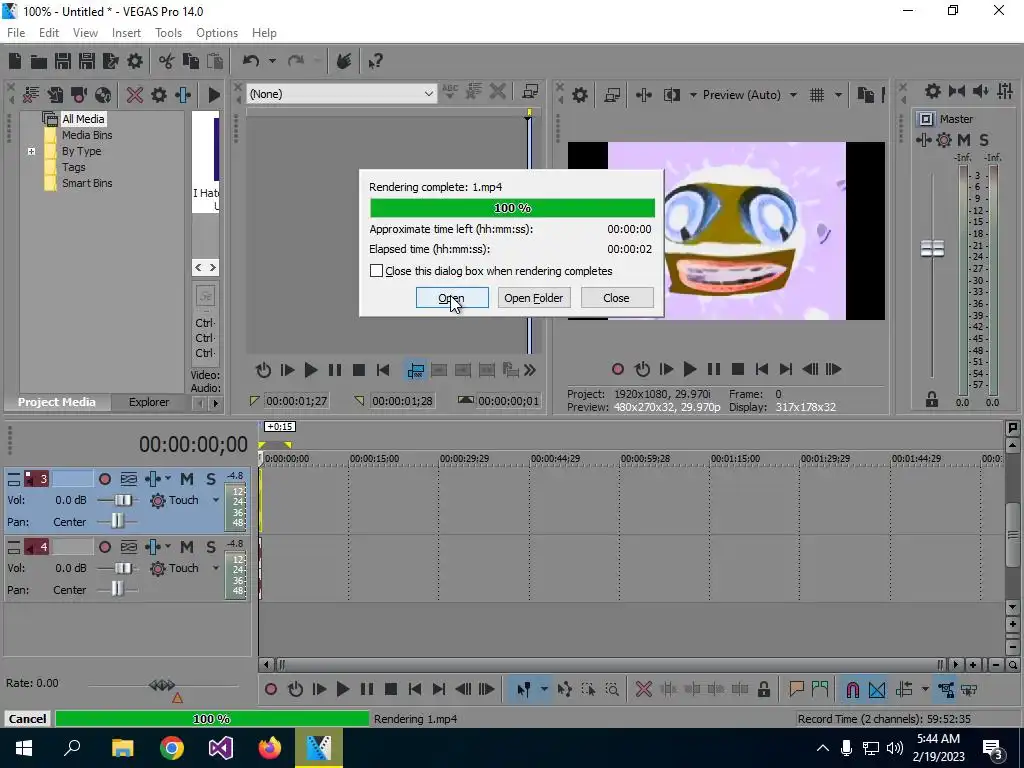Expand the By Type media bin

[31, 152]
